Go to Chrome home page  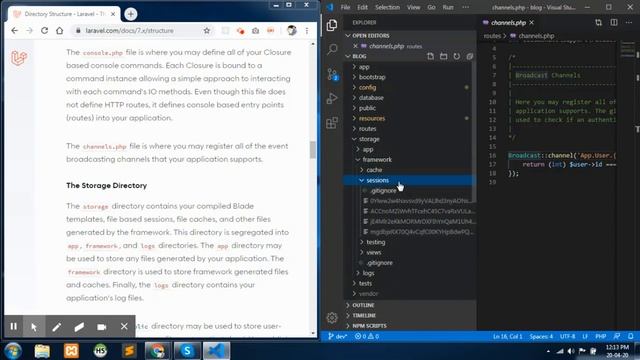pos(60,31)
